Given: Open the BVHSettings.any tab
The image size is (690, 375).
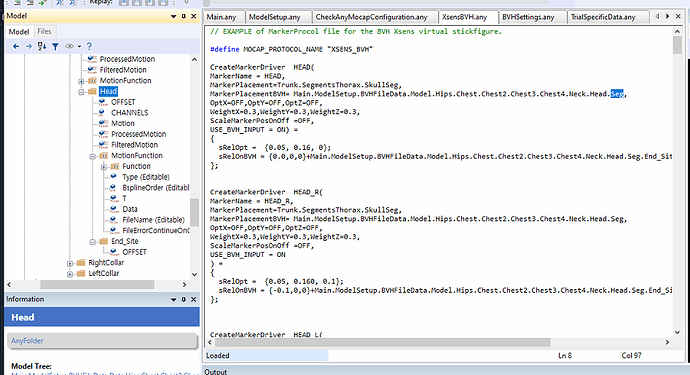Looking at the screenshot, I should (528, 17).
